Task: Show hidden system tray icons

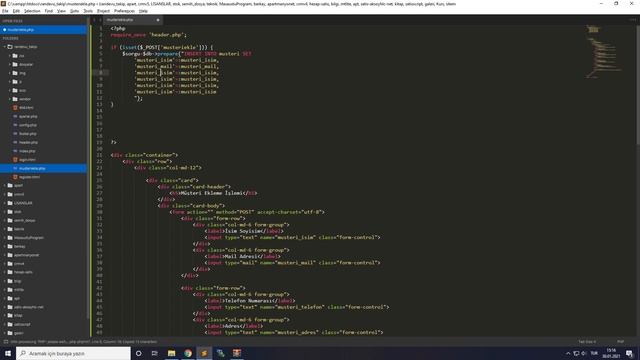Action: coord(568,353)
